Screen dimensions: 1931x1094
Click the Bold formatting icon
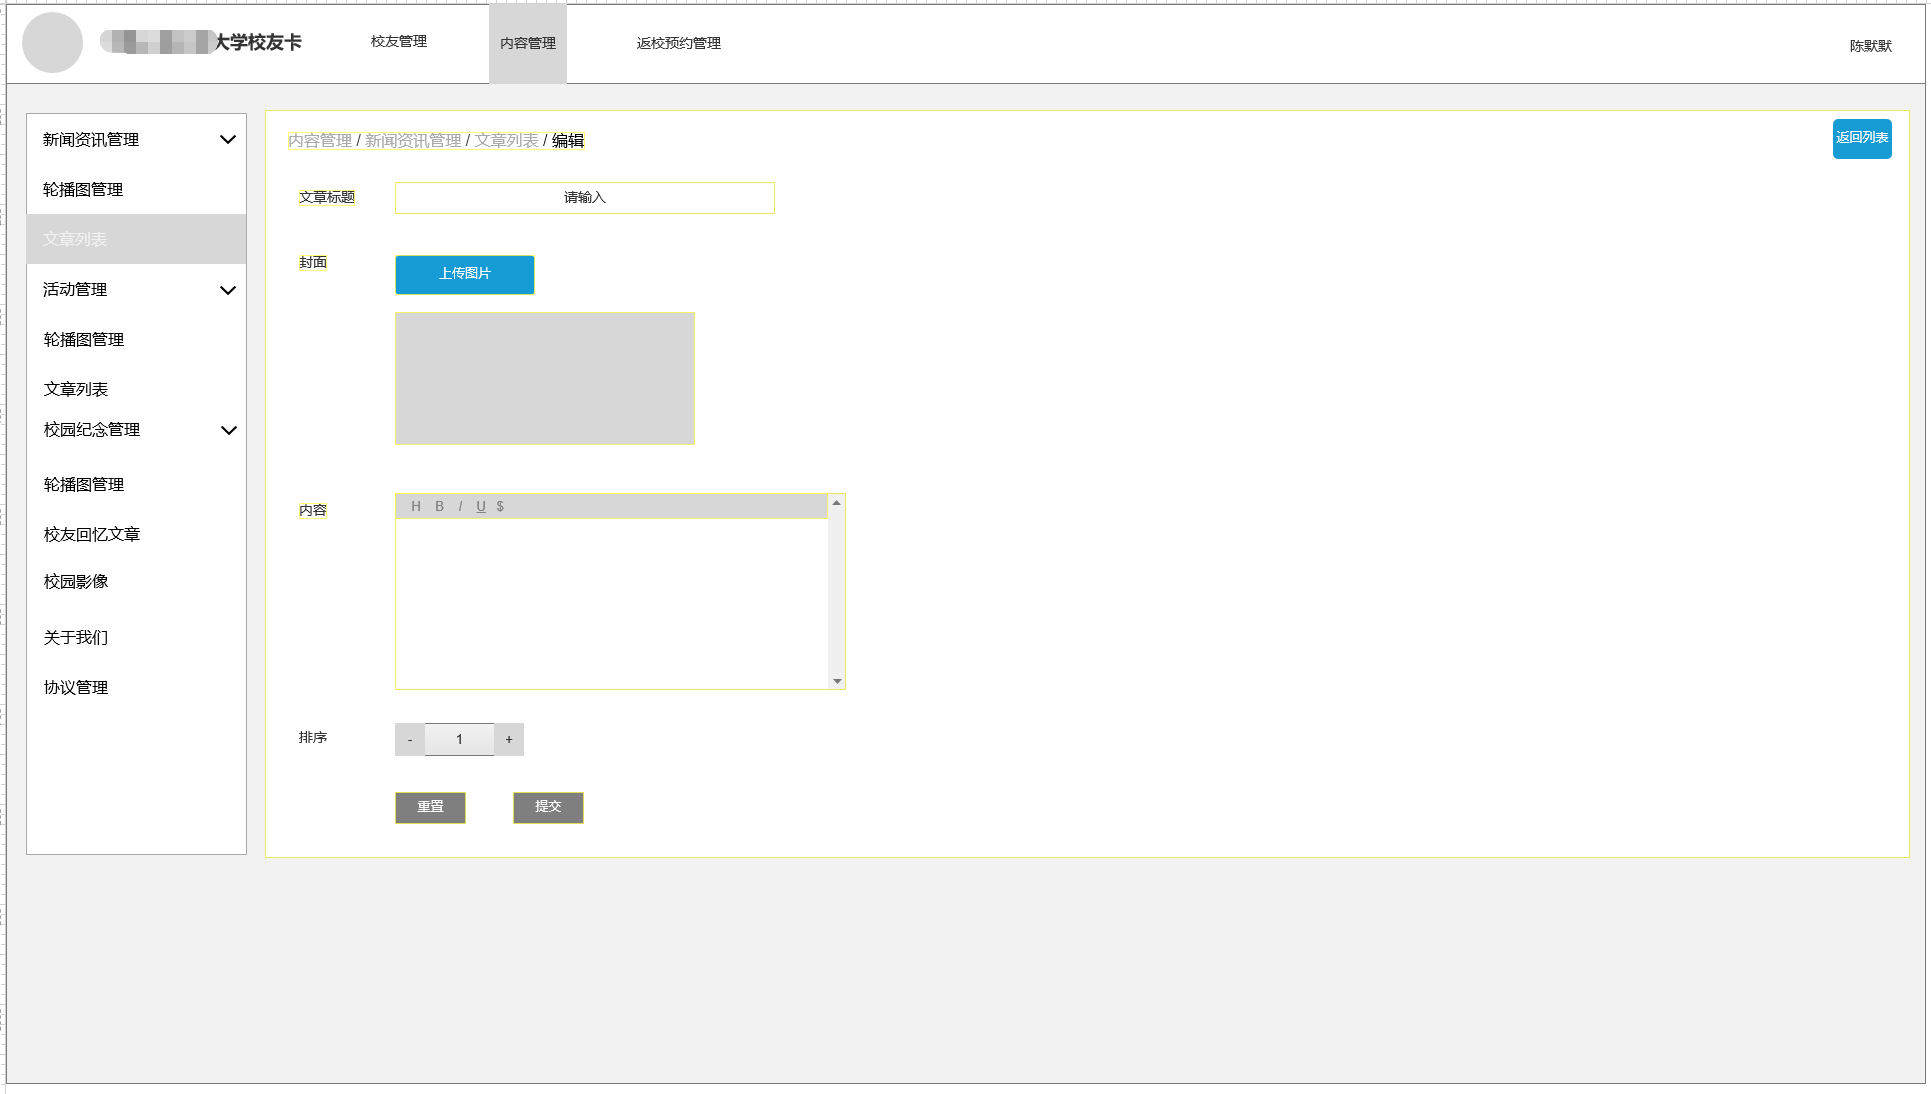coord(438,507)
